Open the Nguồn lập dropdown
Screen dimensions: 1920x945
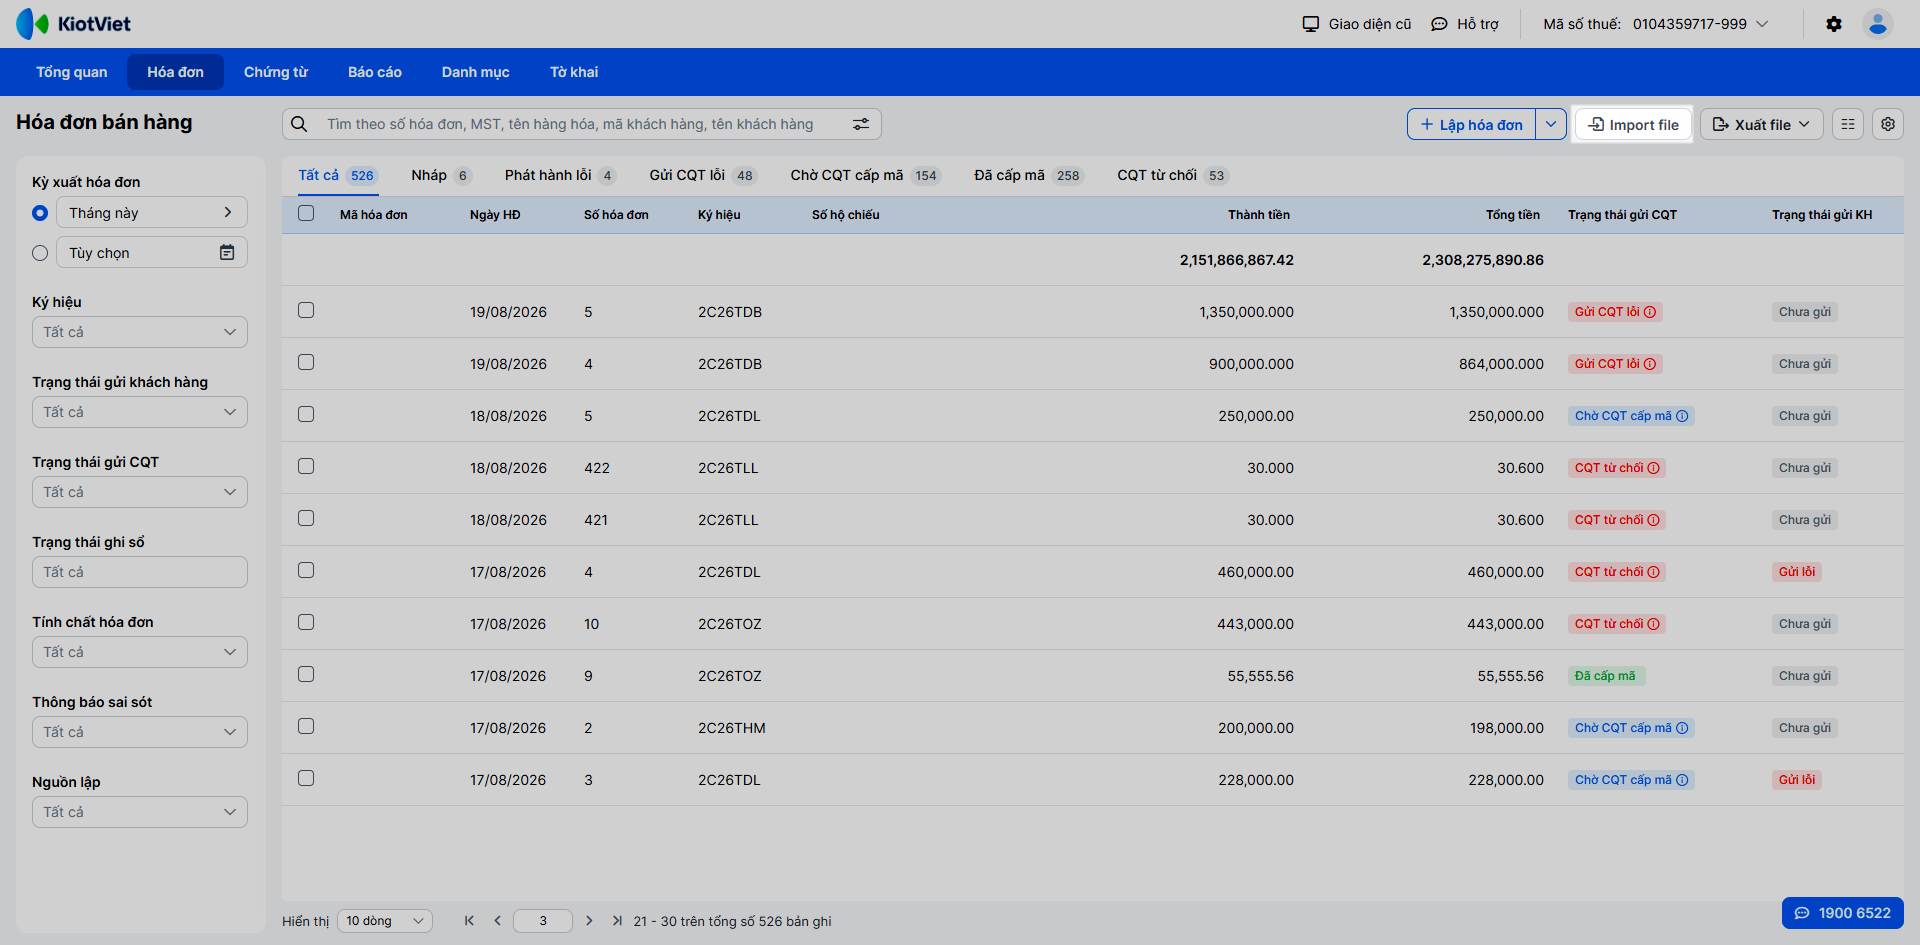140,812
